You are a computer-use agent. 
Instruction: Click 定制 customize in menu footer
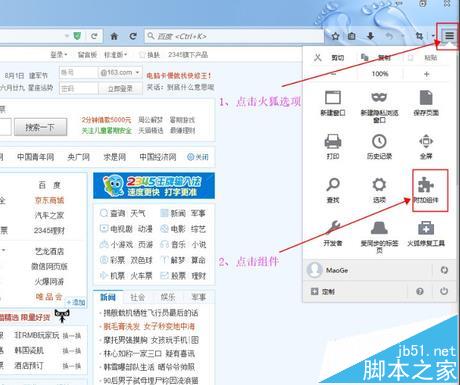pos(323,292)
